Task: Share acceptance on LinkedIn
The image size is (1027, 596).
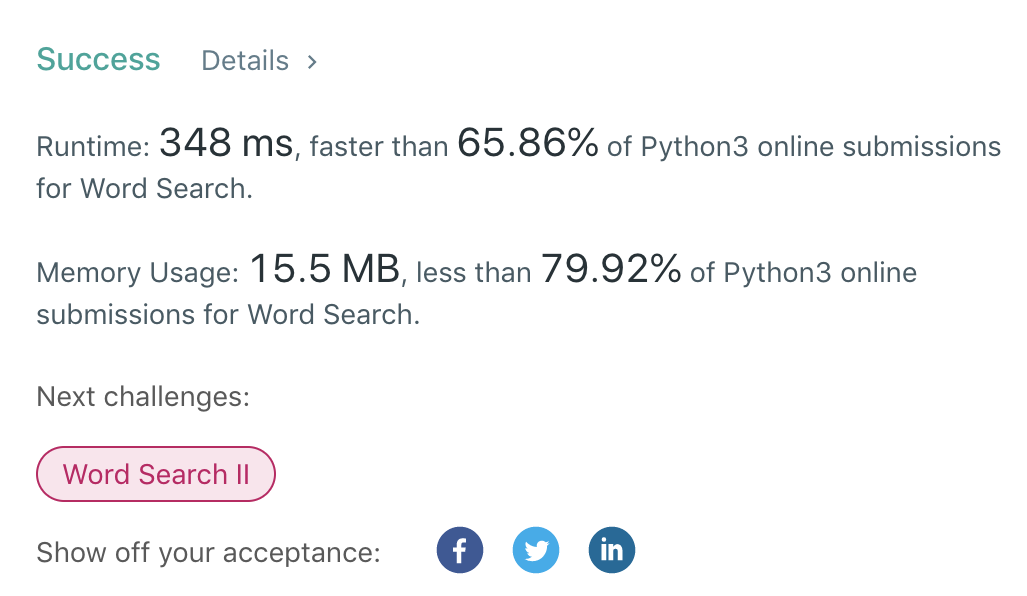Action: [x=612, y=551]
